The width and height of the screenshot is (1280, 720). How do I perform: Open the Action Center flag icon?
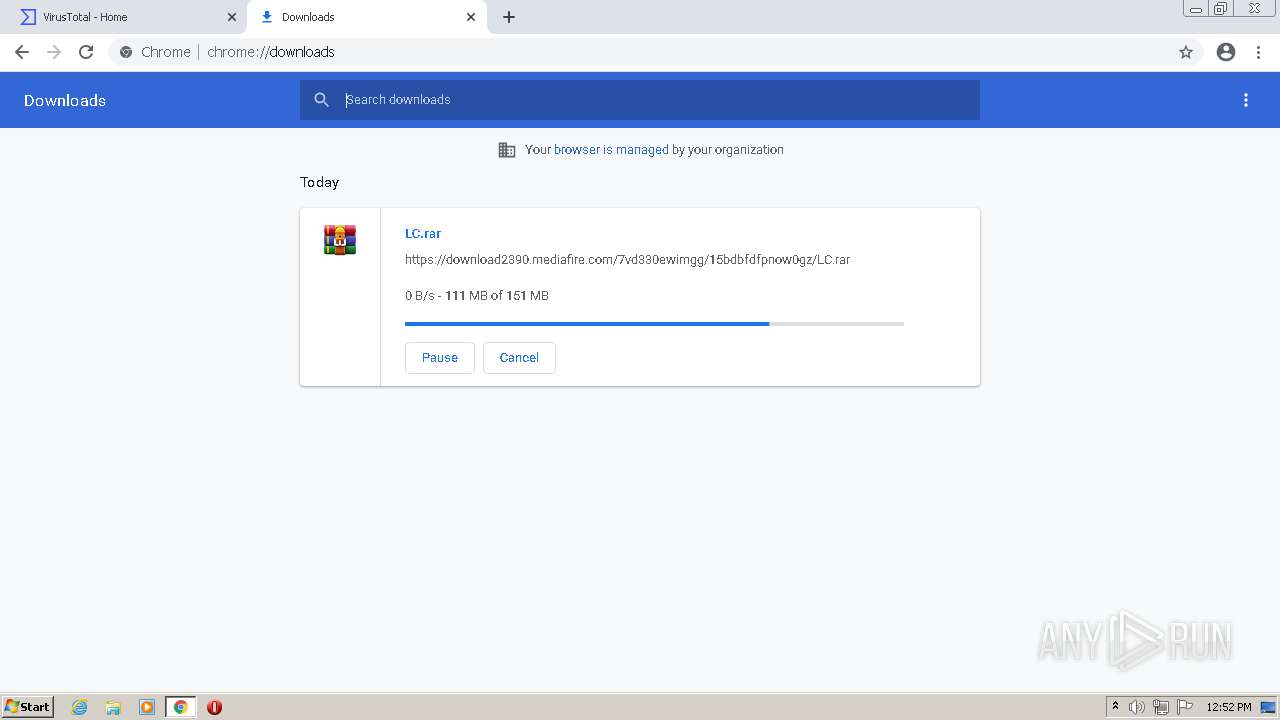click(x=1185, y=707)
